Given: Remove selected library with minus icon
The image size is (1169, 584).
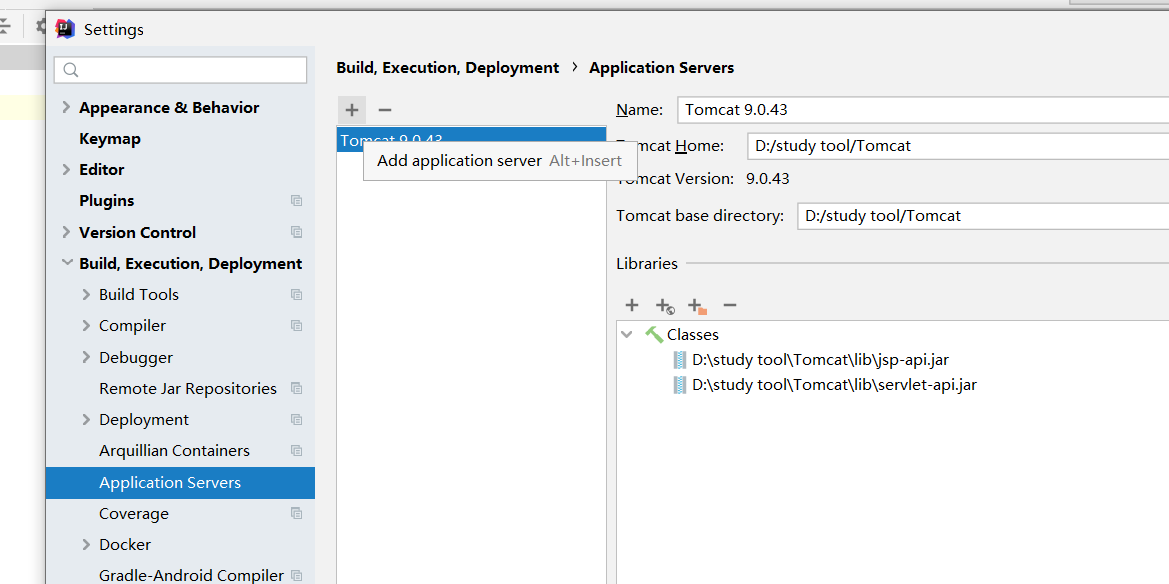Looking at the screenshot, I should pyautogui.click(x=730, y=305).
